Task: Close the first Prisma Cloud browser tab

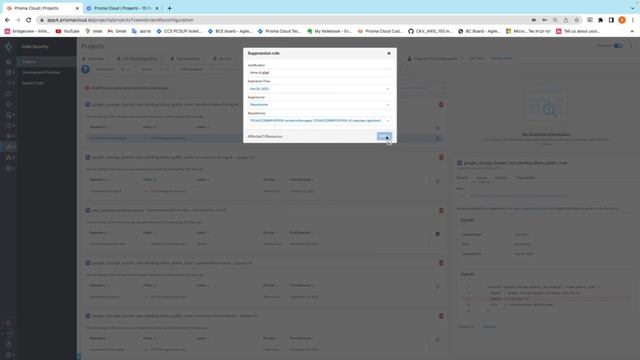Action: pos(77,8)
